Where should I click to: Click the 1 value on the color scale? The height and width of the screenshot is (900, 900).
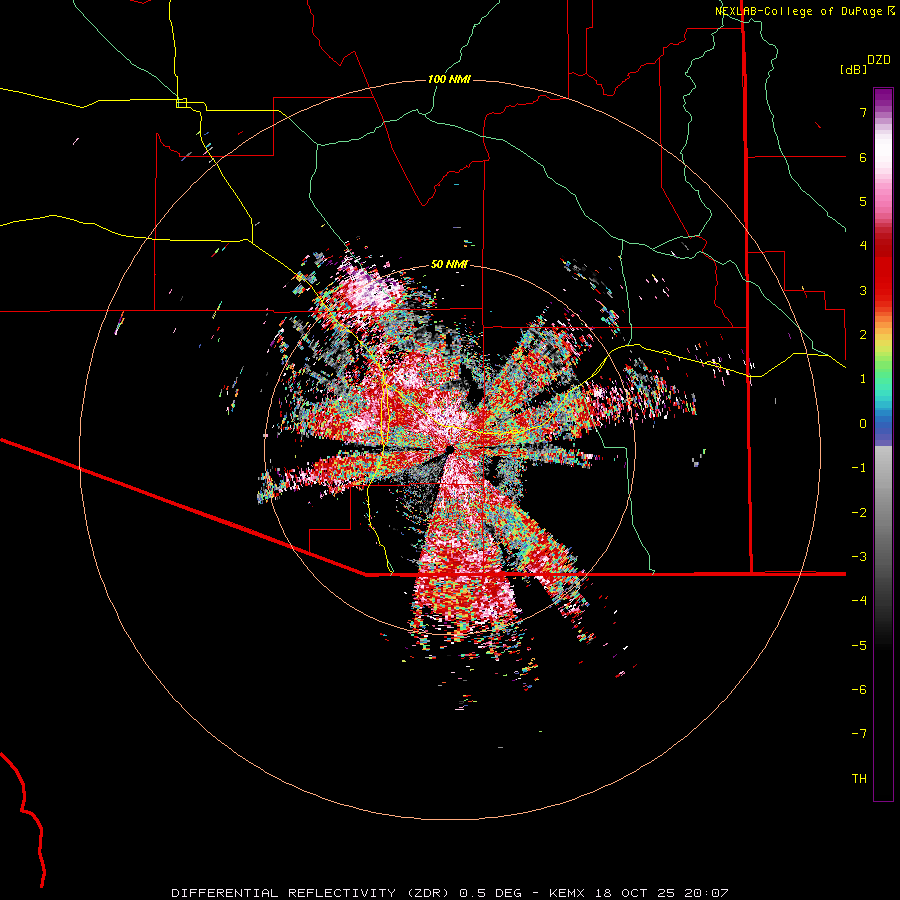coord(863,379)
